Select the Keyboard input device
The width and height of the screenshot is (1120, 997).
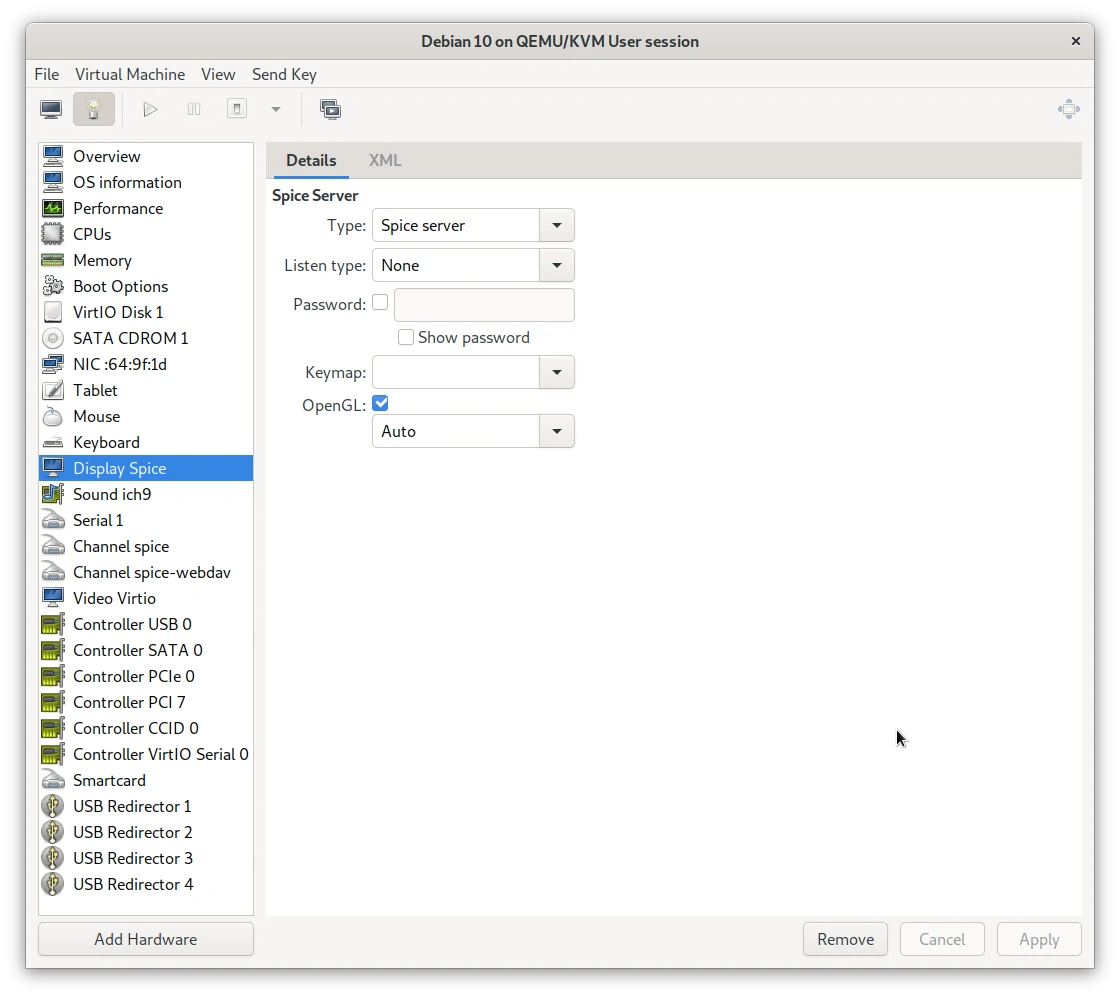click(146, 443)
